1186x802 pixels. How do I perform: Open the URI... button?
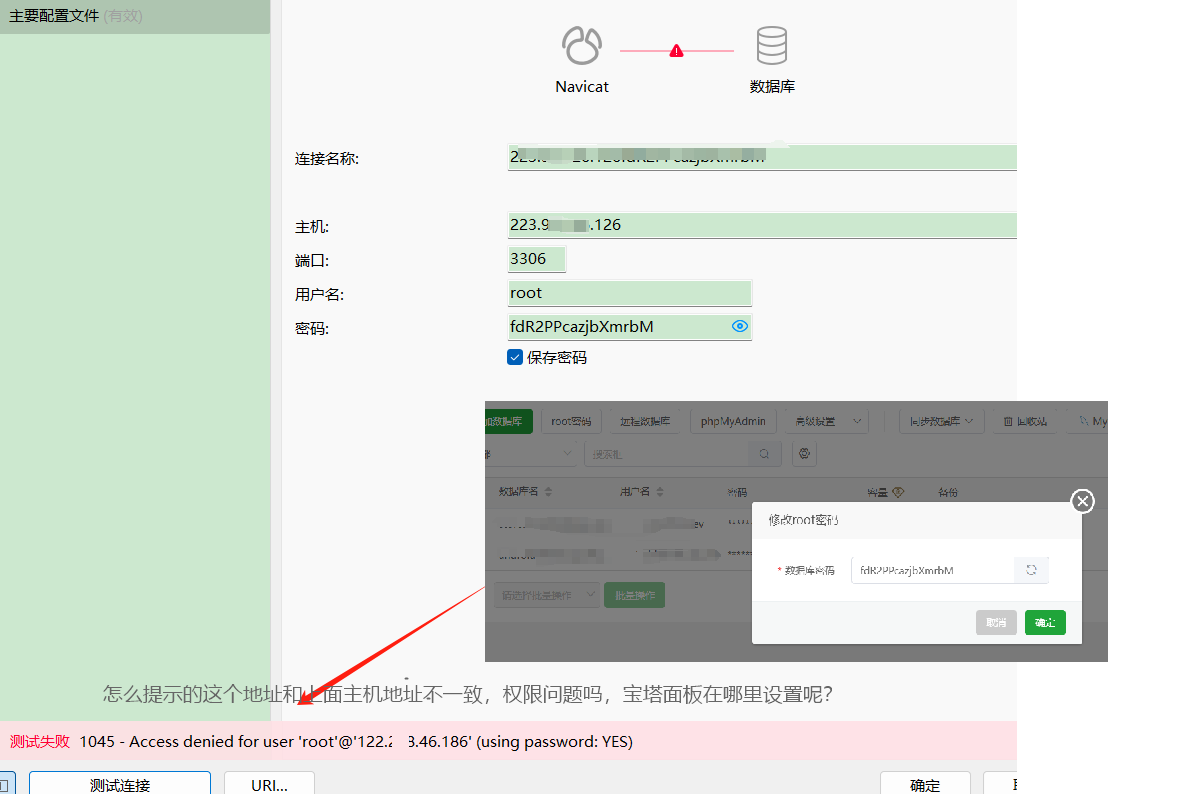click(x=269, y=785)
